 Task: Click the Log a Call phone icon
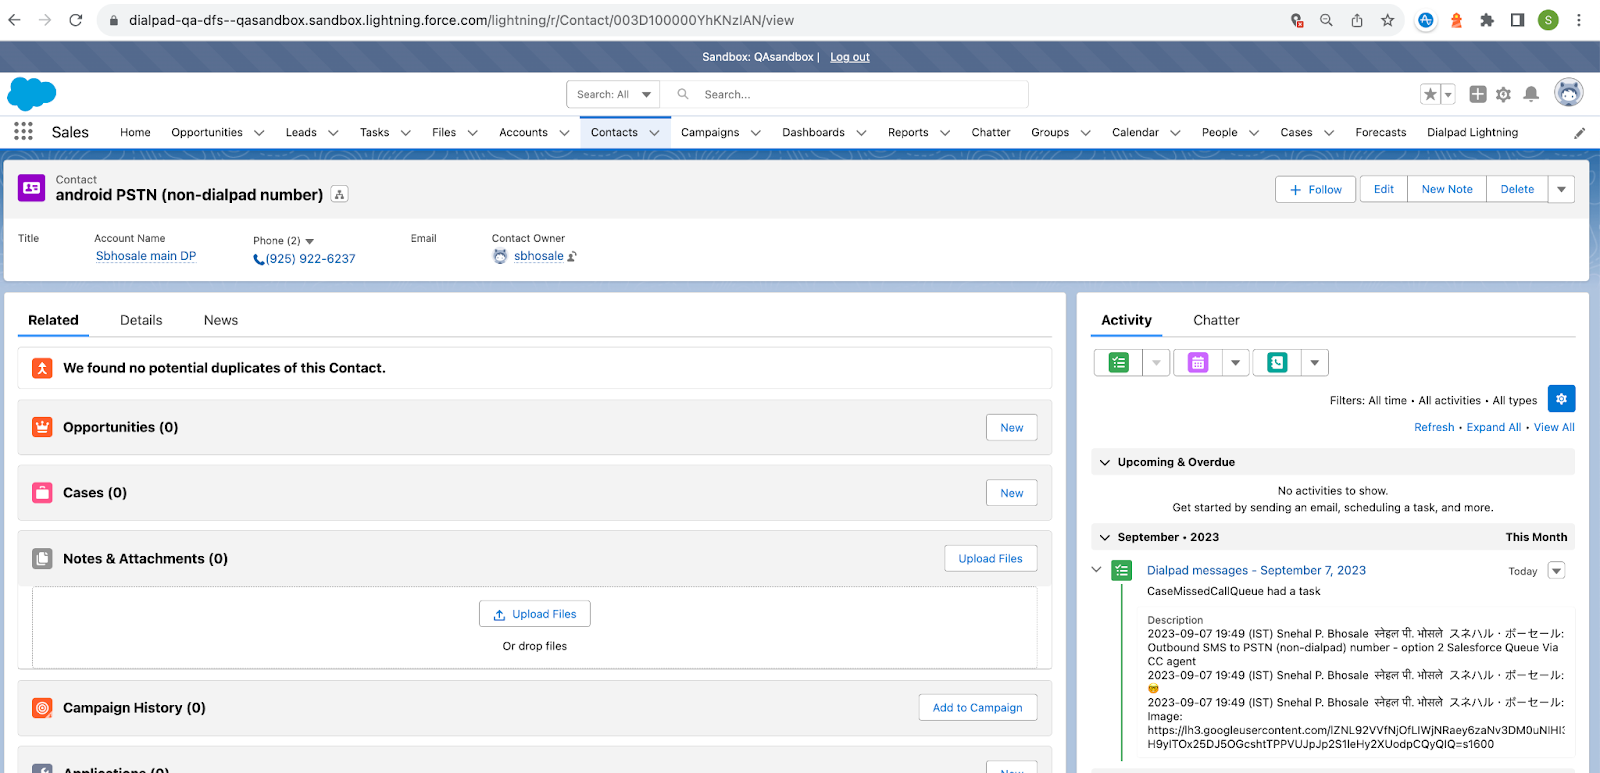1277,363
